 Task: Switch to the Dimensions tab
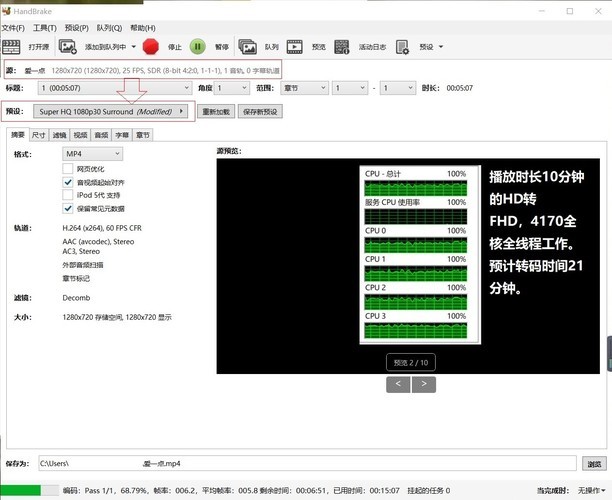pyautogui.click(x=39, y=135)
